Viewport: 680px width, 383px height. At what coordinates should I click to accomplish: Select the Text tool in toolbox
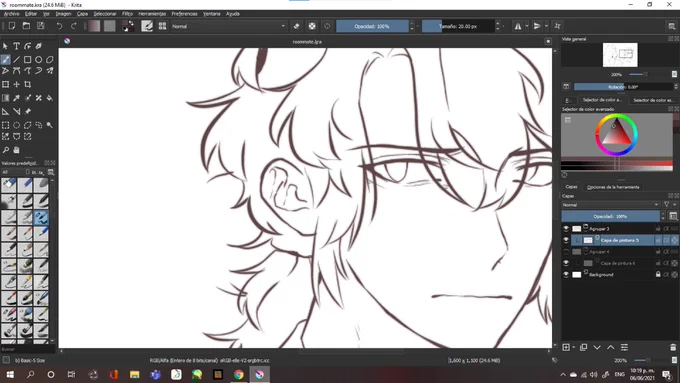16,46
